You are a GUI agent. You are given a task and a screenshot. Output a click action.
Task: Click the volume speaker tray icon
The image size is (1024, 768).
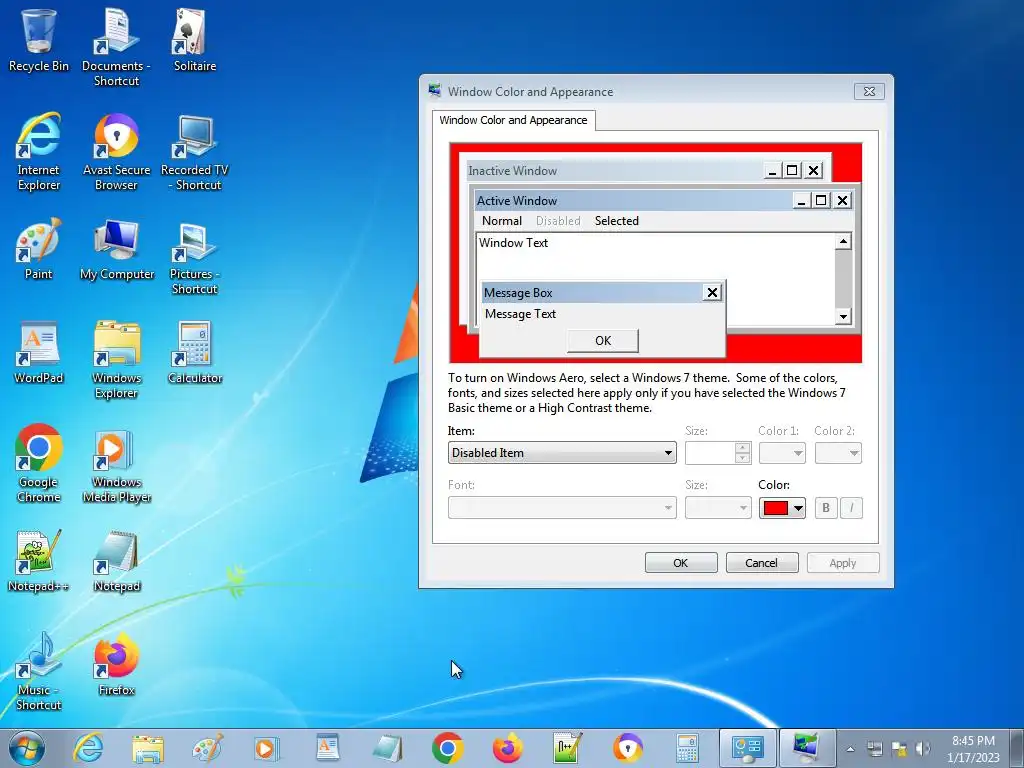click(x=923, y=748)
